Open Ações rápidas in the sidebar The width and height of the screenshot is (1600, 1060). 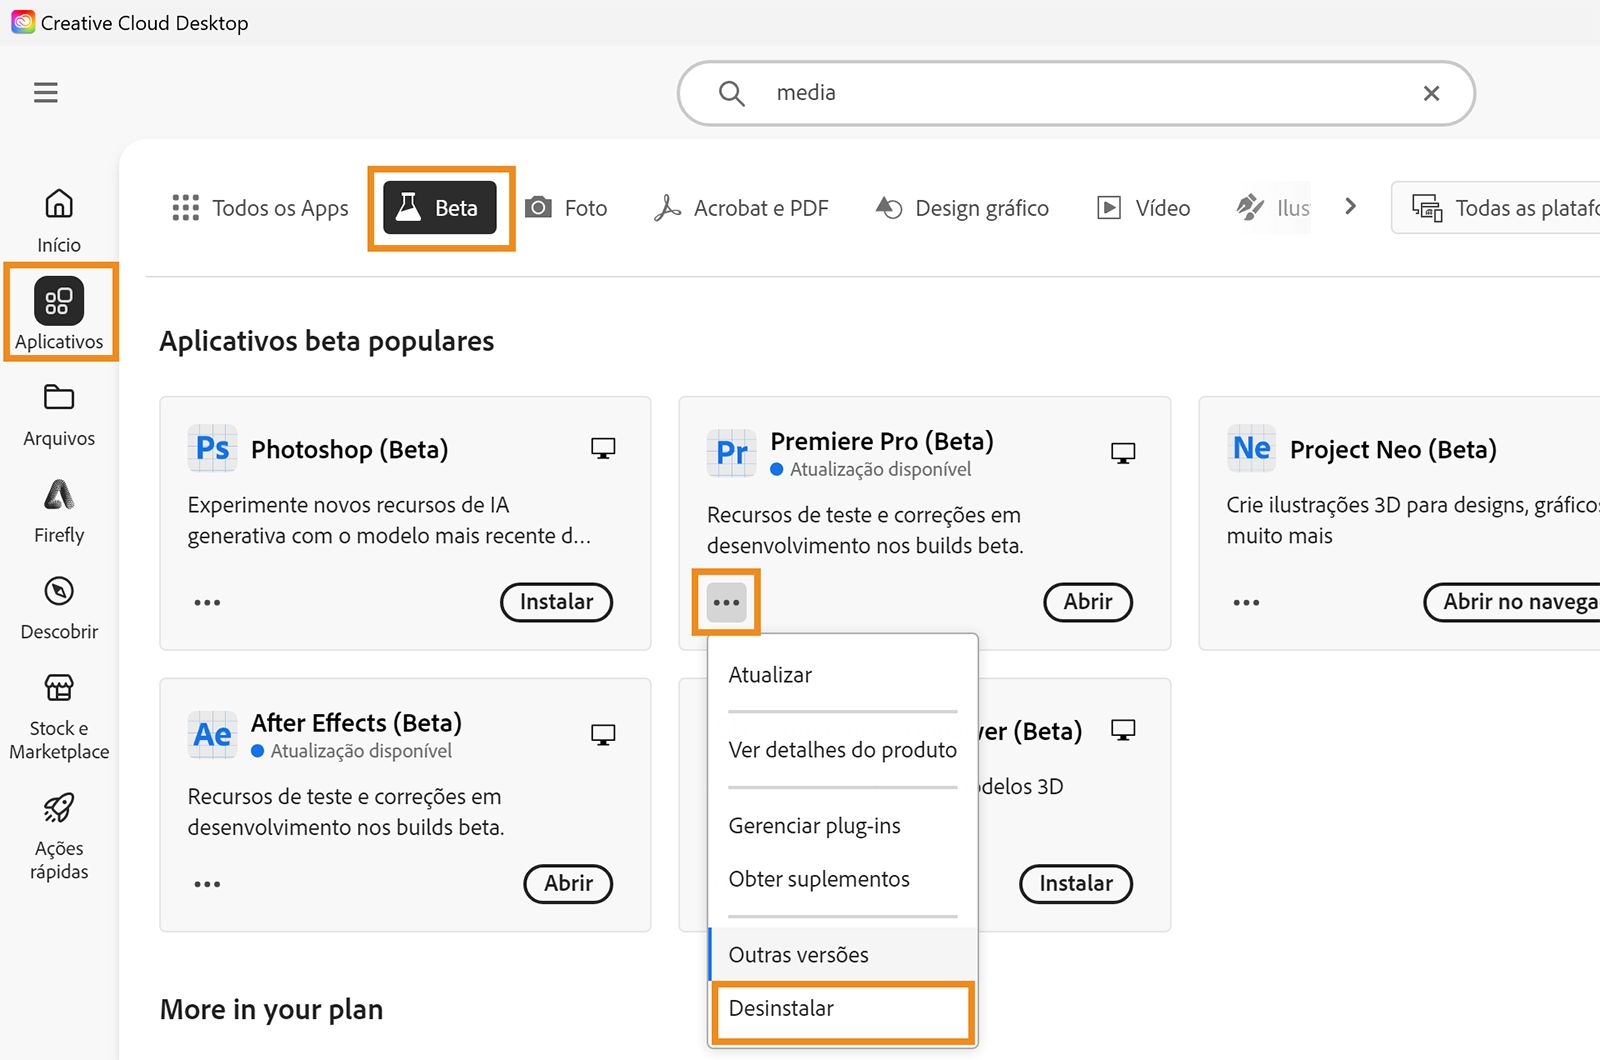(x=59, y=837)
